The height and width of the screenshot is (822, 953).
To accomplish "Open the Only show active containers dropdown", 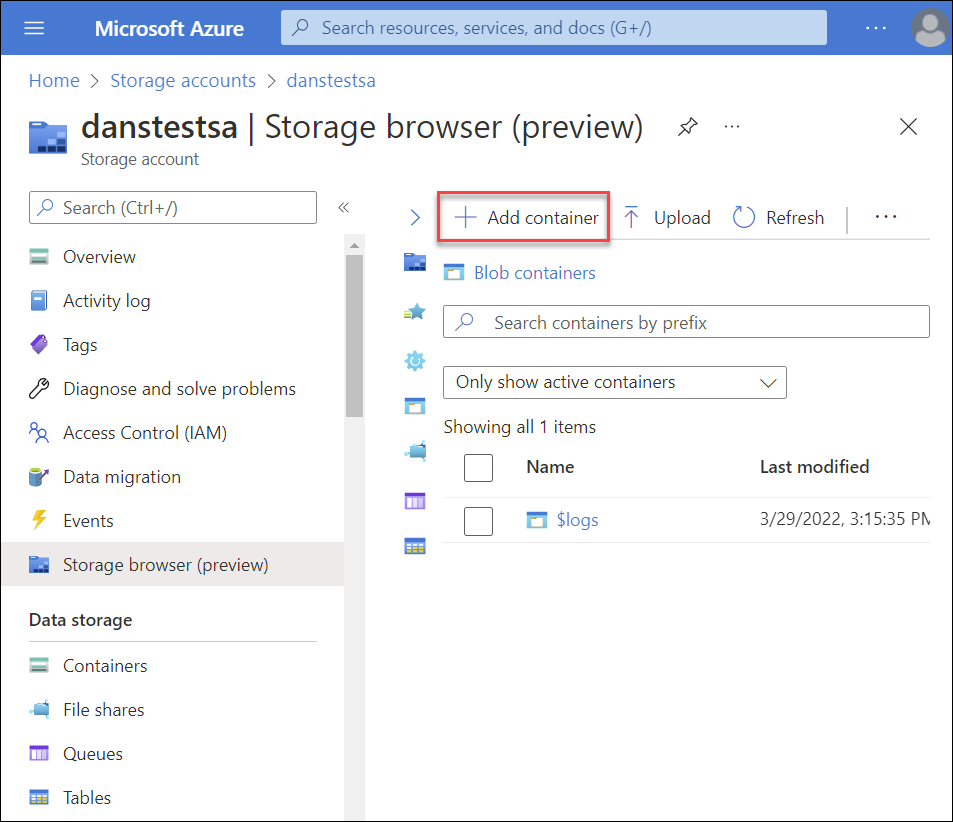I will pyautogui.click(x=614, y=382).
